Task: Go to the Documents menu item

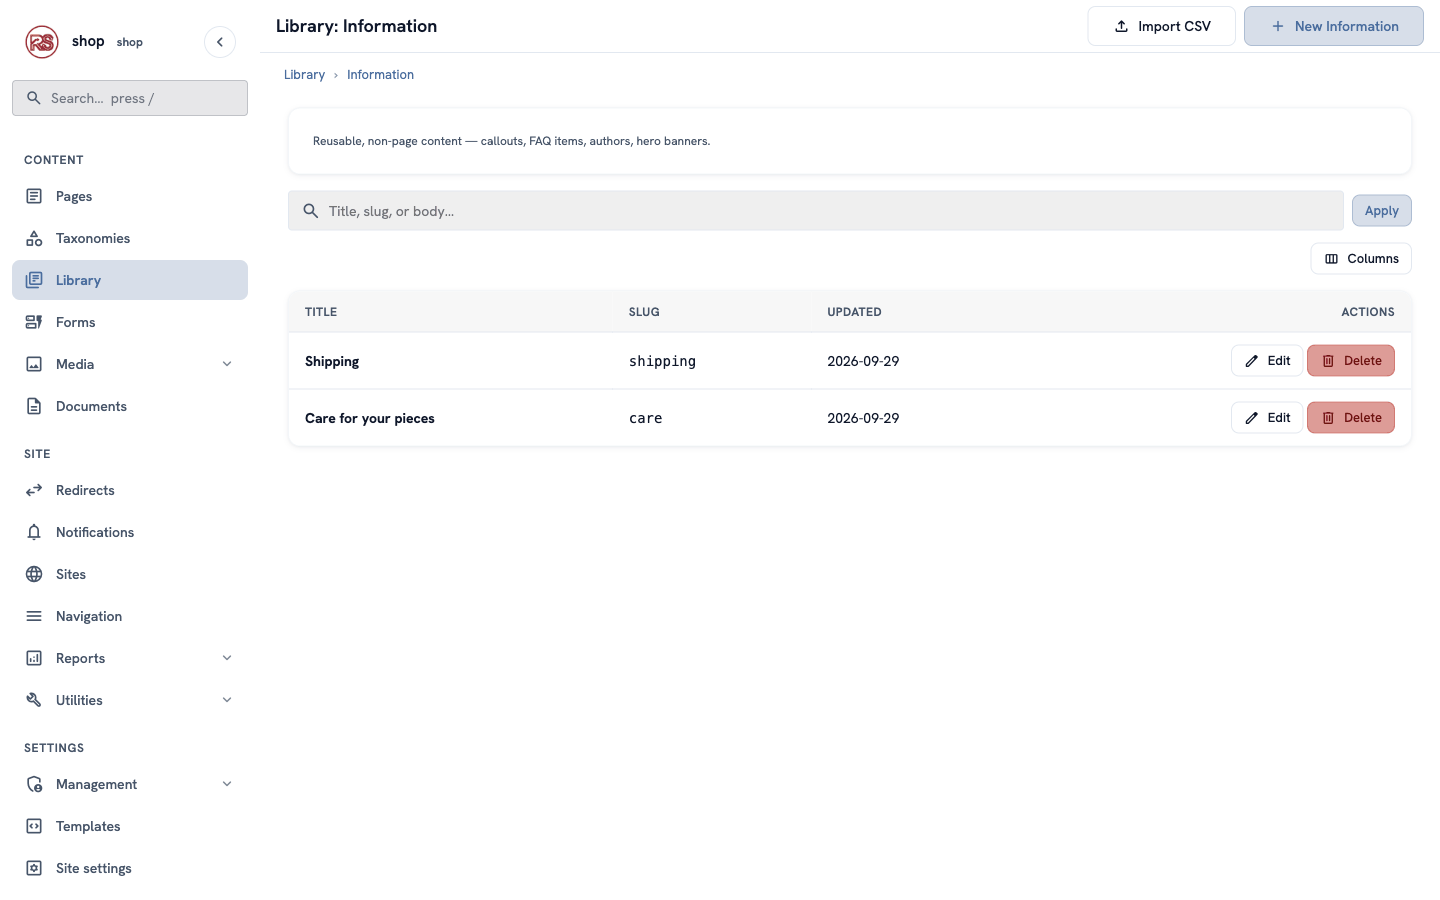Action: 130,406
